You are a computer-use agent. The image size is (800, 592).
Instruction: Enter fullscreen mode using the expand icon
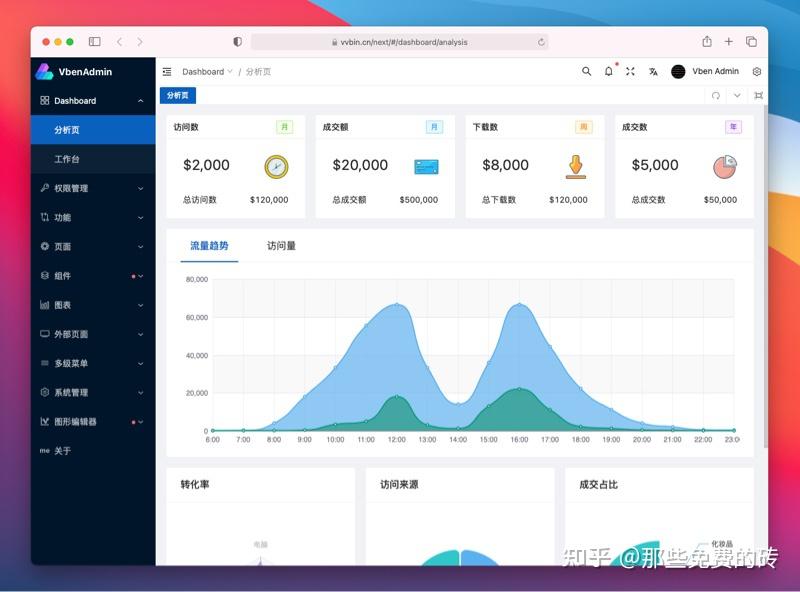(x=630, y=71)
